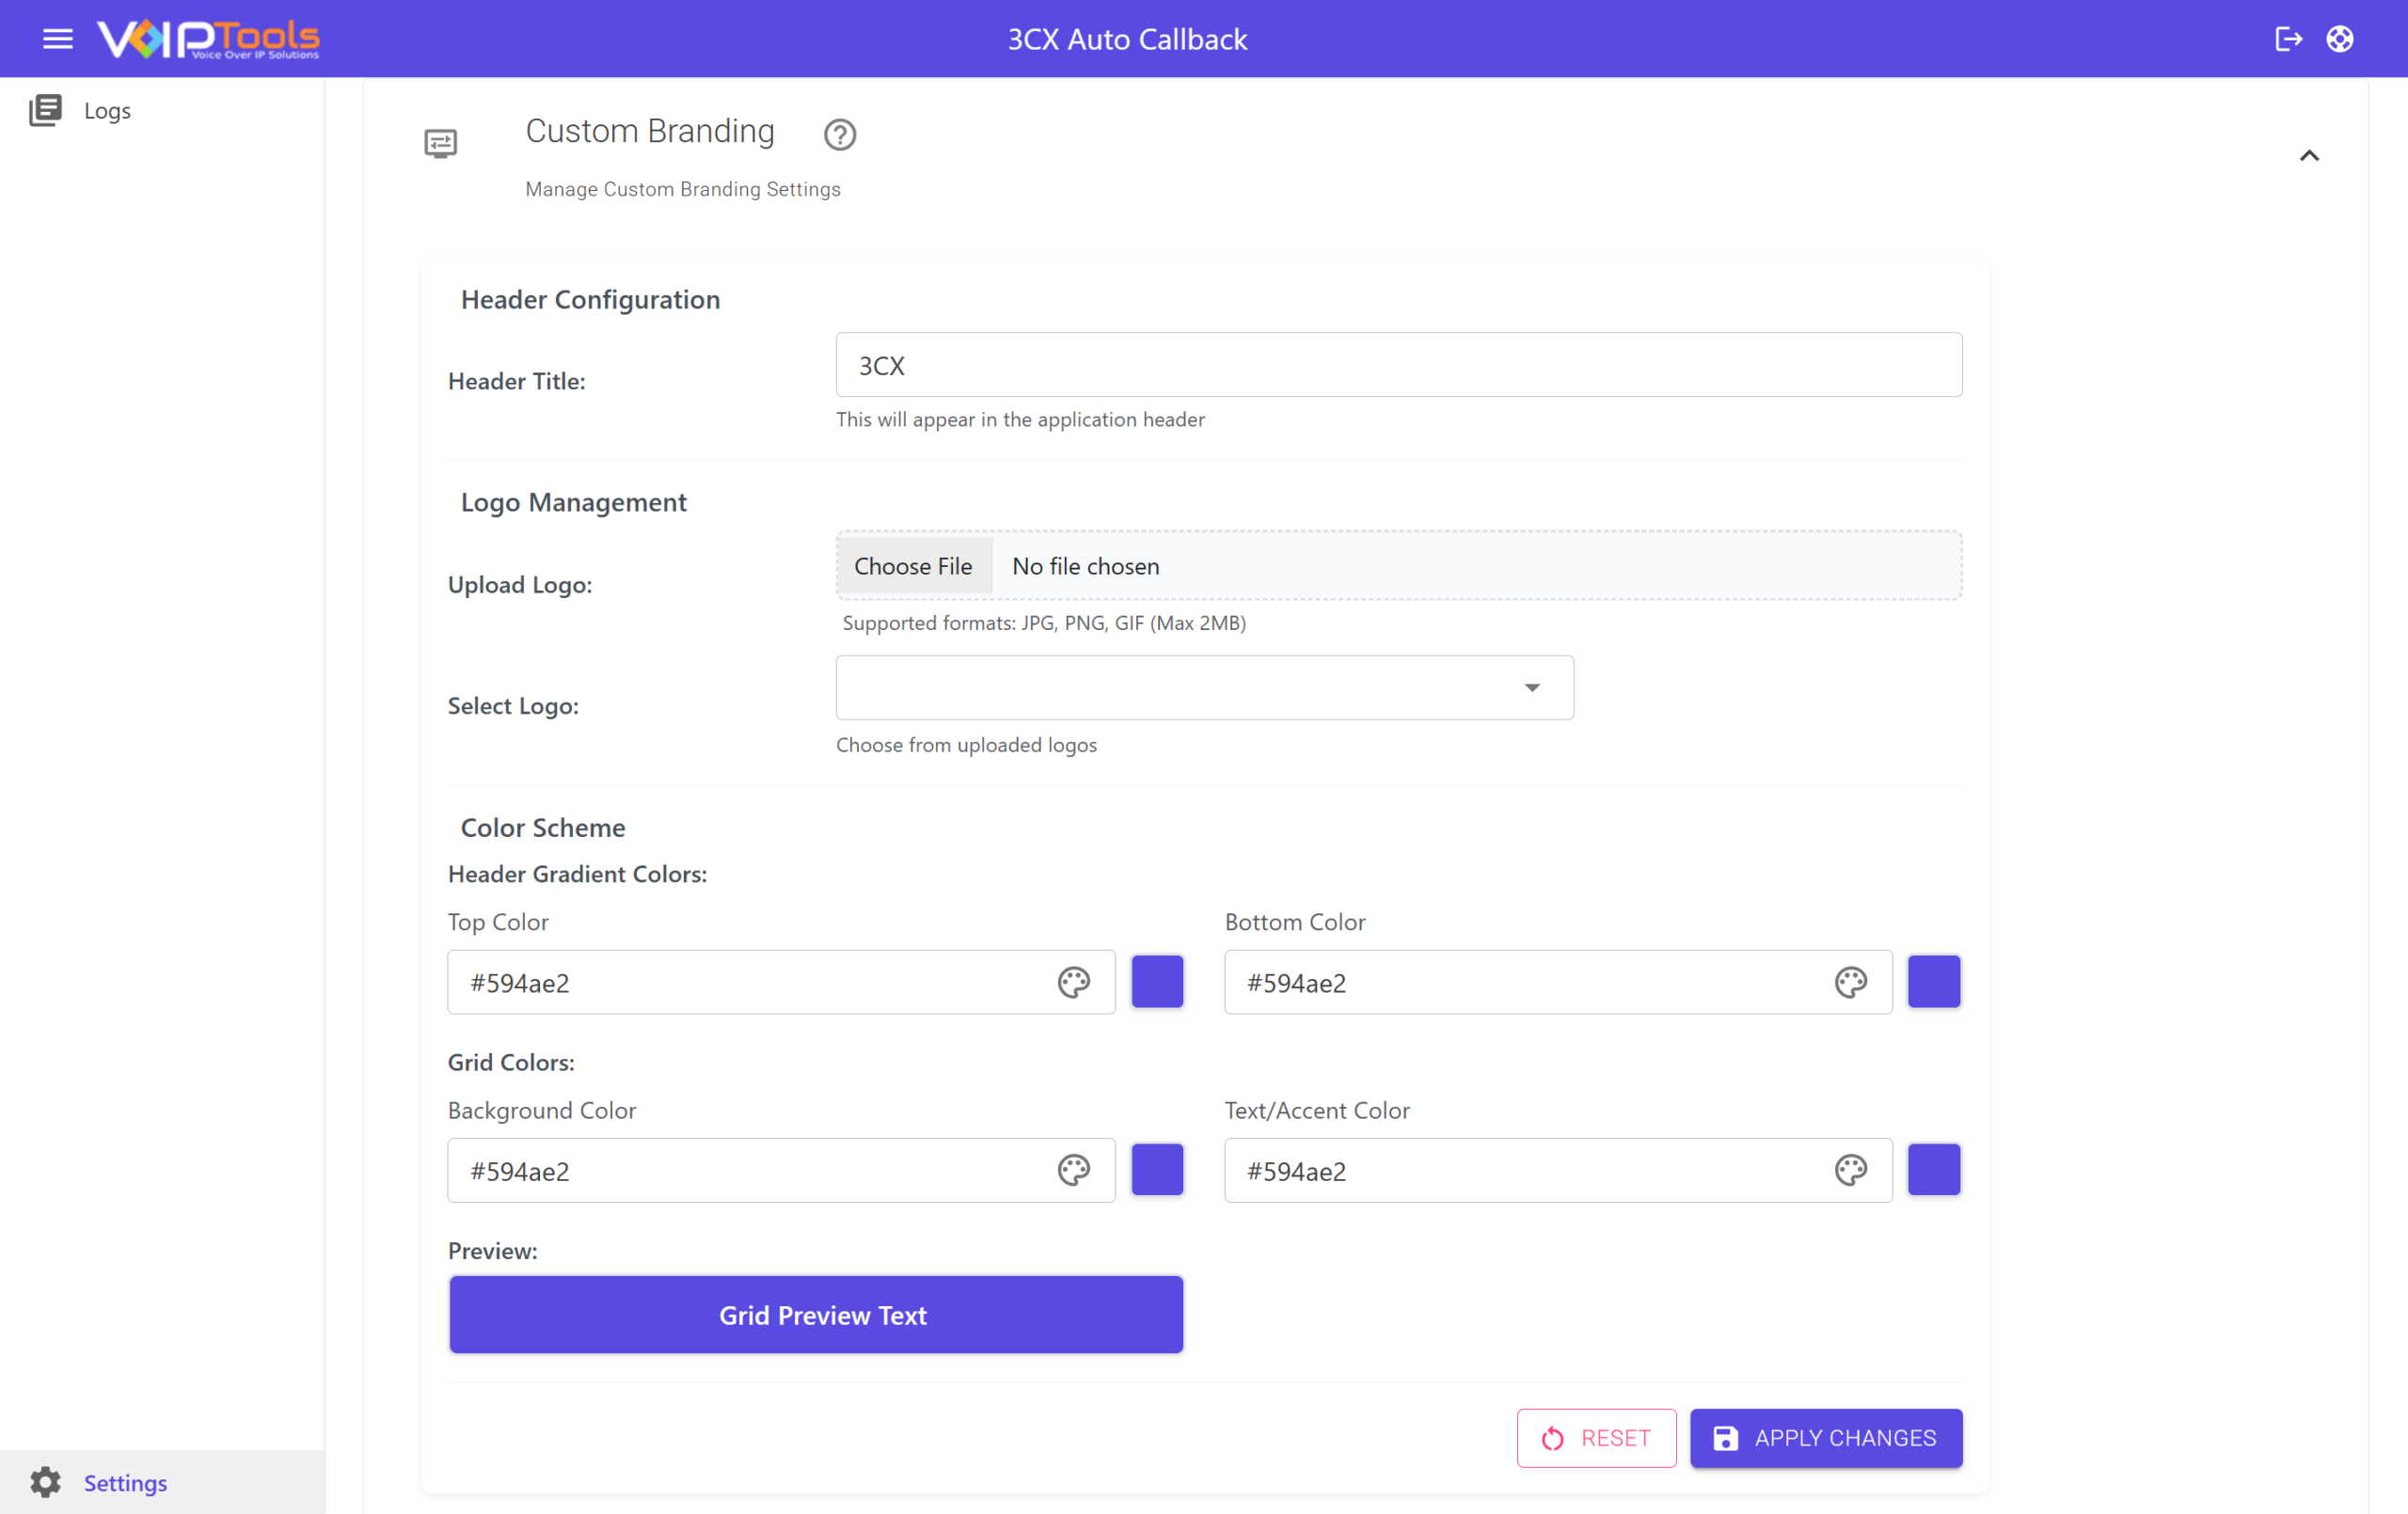
Task: Open Text/Accent Color palette picker icon
Action: click(1851, 1170)
